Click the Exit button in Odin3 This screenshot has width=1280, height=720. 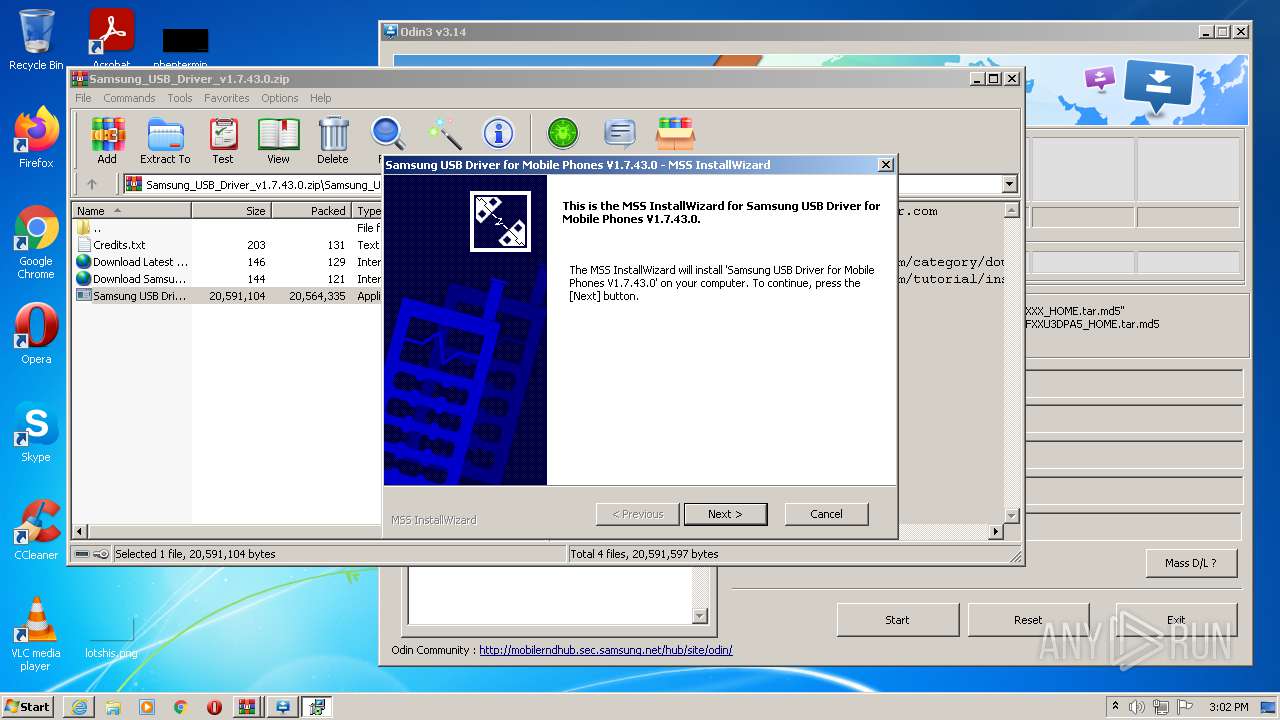[1176, 620]
